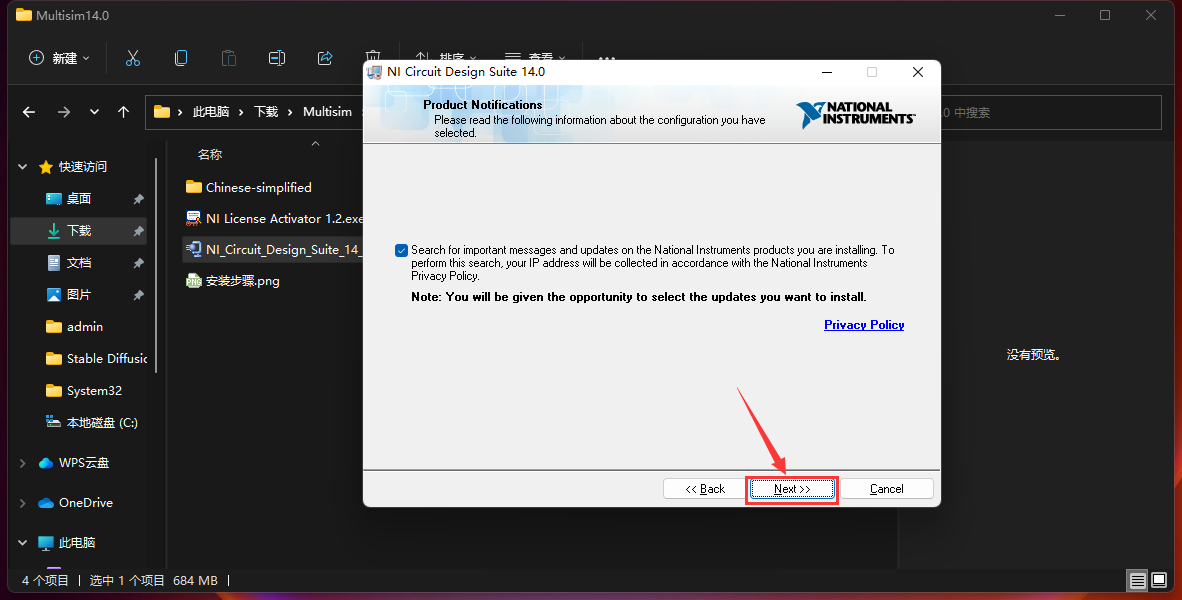Click the Copy icon in Explorer toolbar
Screen dimensions: 1182x600
click(181, 58)
